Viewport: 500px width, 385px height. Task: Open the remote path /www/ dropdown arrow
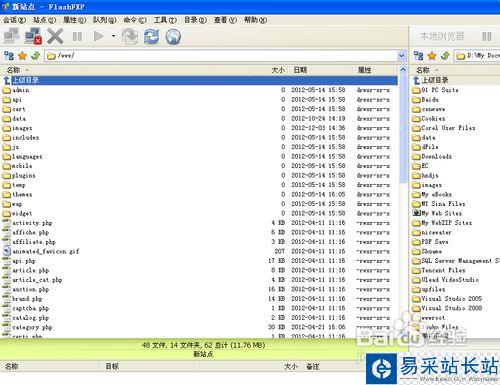pyautogui.click(x=402, y=56)
